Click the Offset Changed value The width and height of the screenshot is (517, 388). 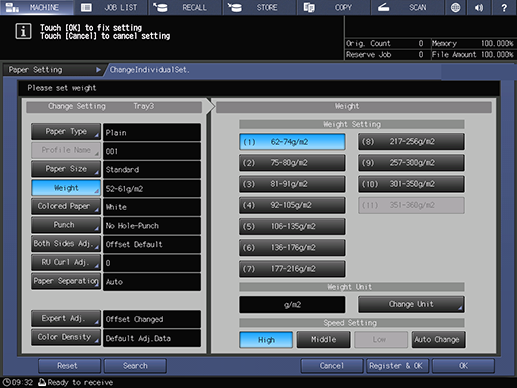(x=152, y=319)
